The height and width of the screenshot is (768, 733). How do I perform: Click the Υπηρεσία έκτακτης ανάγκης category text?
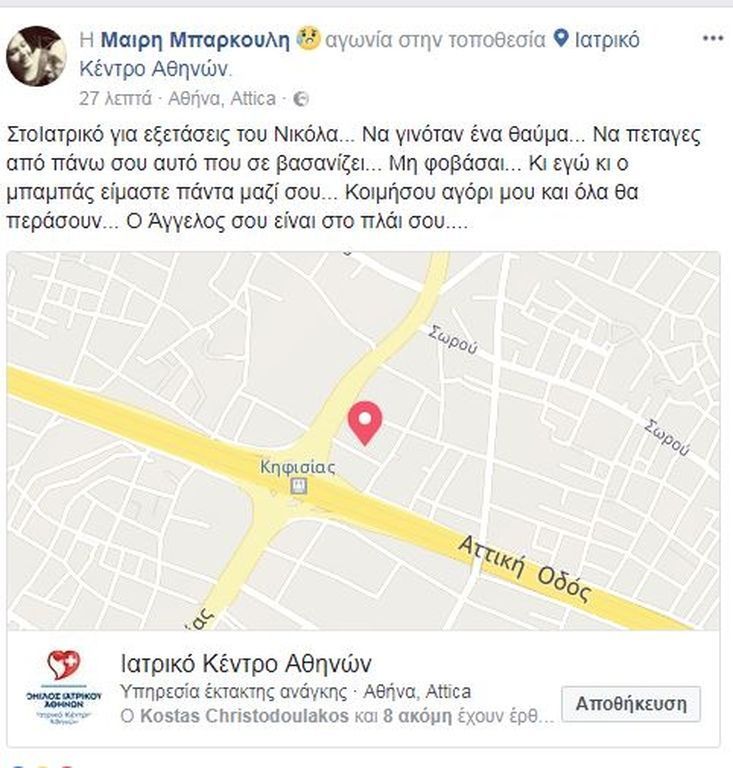pos(234,692)
